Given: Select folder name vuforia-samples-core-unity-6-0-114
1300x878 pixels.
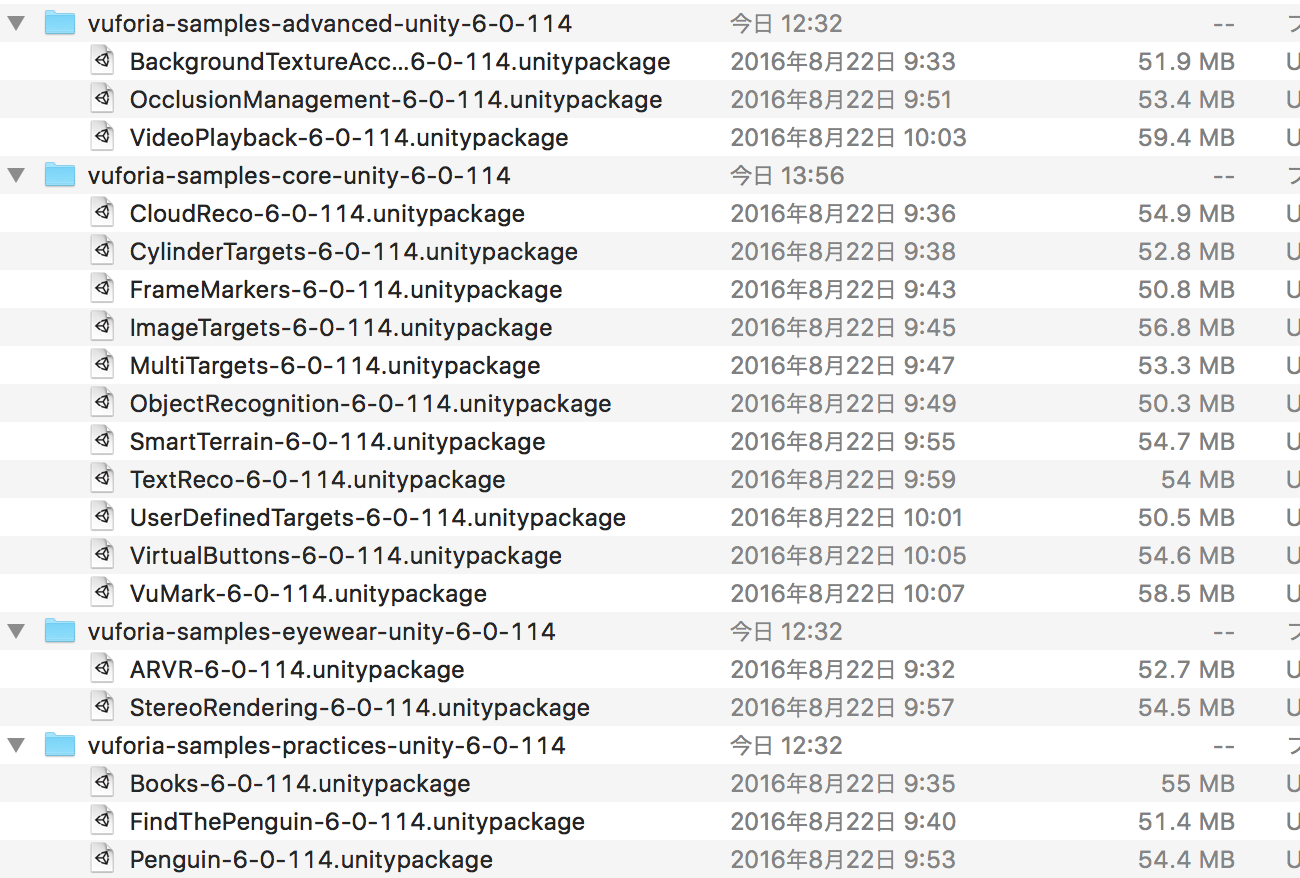Looking at the screenshot, I should click(x=299, y=176).
